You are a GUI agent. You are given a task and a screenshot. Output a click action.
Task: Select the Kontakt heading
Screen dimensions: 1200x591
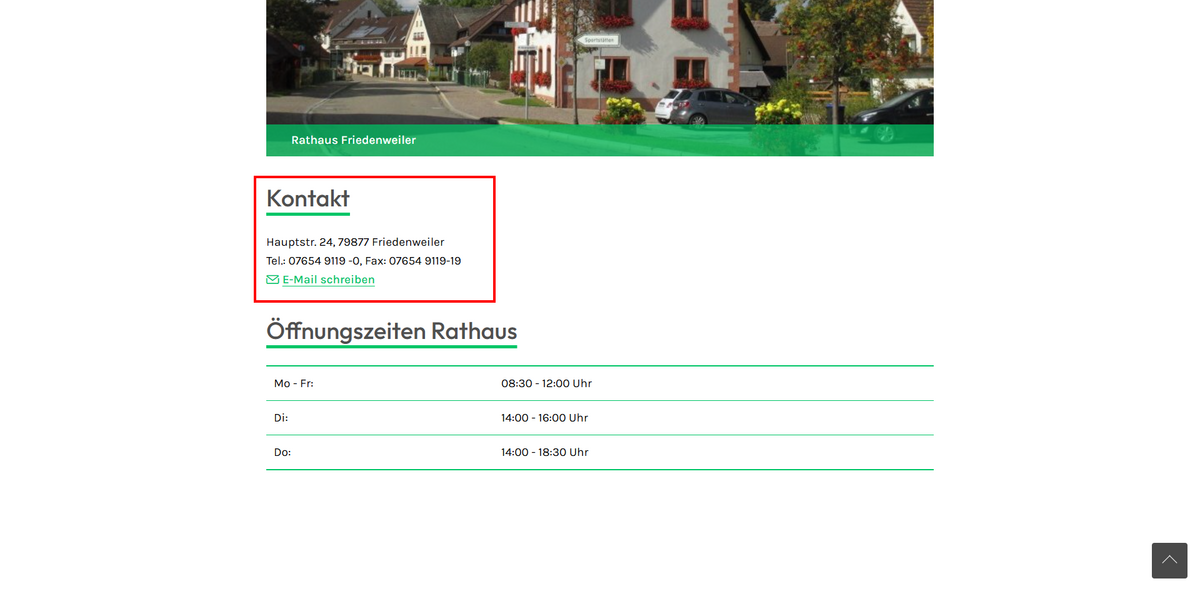[x=308, y=198]
